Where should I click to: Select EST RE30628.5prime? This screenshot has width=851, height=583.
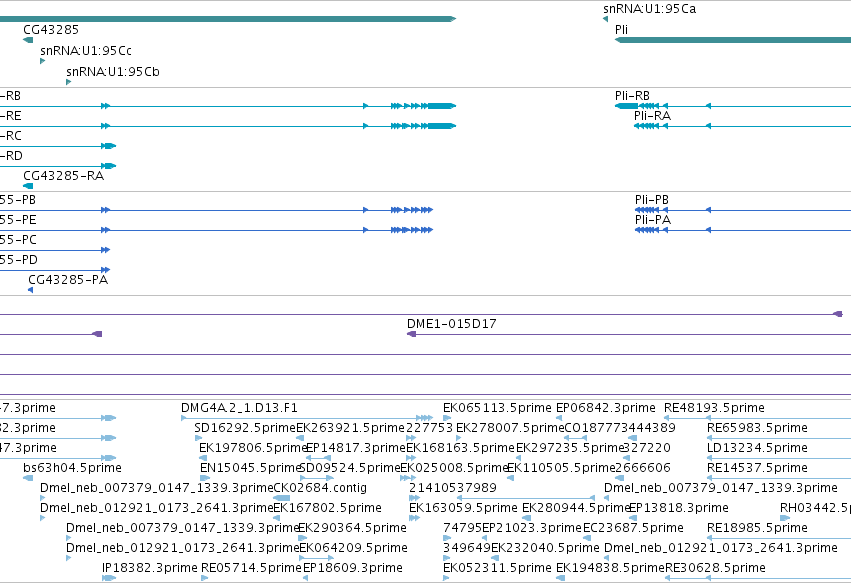[x=715, y=568]
